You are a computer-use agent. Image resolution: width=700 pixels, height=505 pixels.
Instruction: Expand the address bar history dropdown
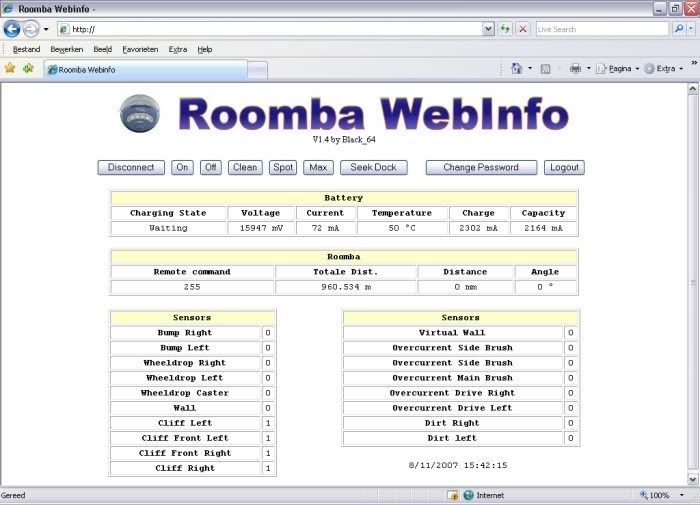(x=488, y=29)
